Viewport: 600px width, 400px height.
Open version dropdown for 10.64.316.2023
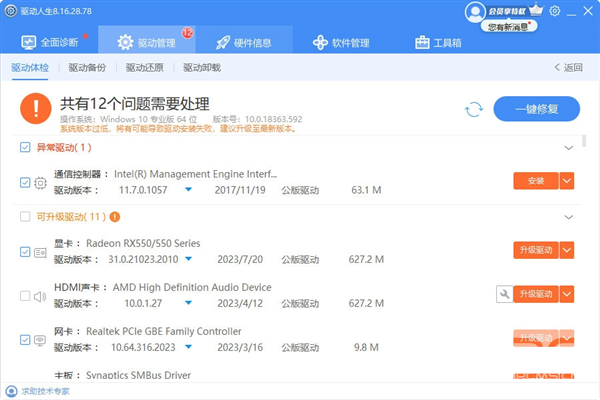pos(188,347)
